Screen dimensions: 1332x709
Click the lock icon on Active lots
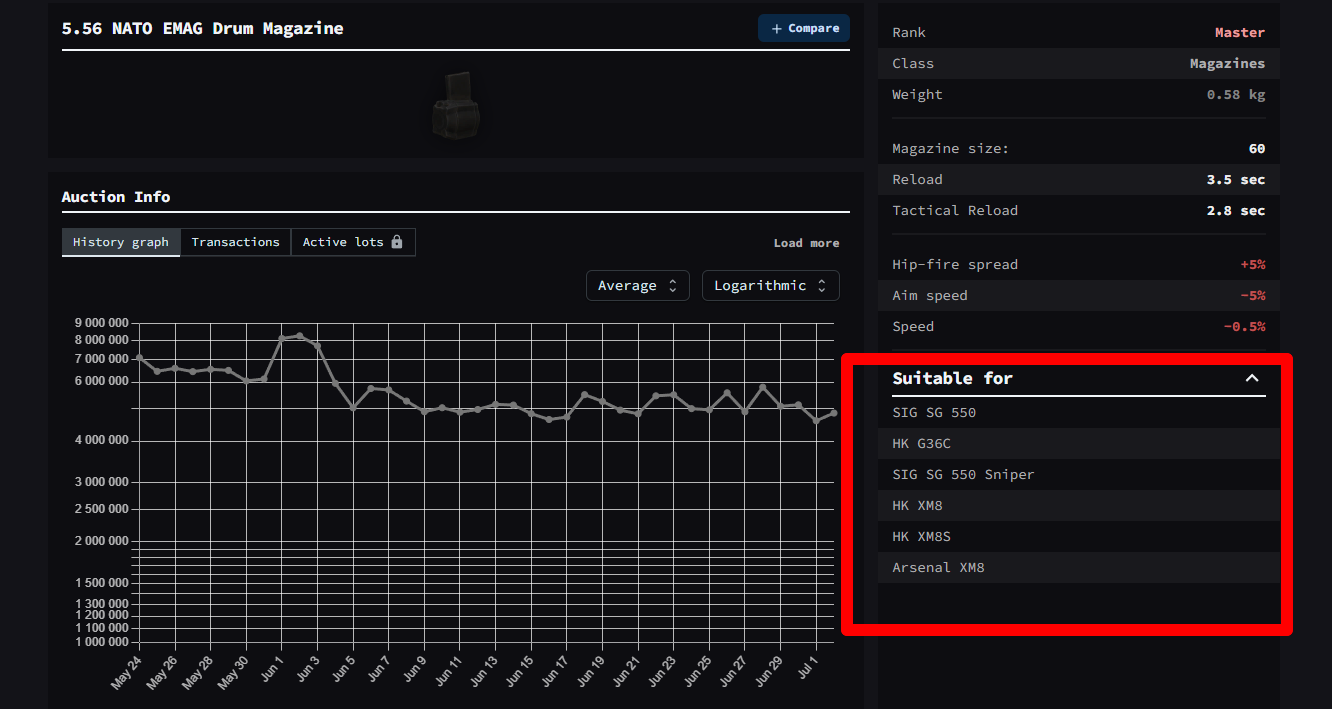pos(397,242)
